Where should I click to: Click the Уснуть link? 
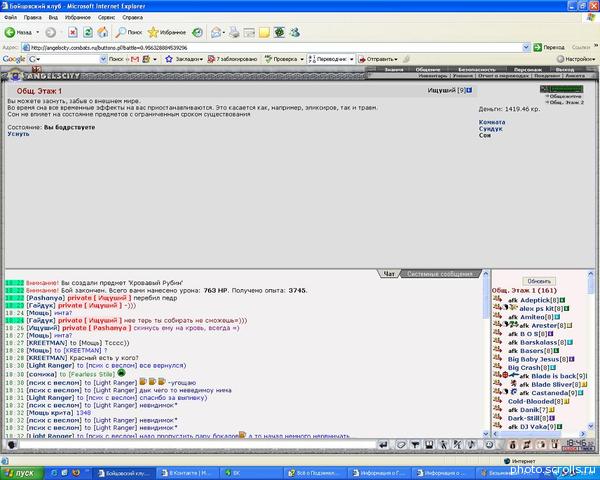(x=18, y=134)
